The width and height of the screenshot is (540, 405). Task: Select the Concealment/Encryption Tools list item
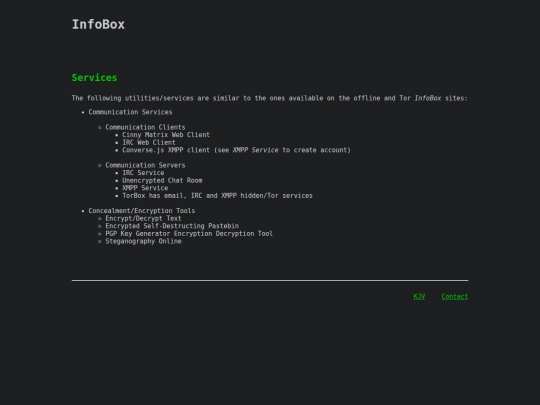coord(142,211)
